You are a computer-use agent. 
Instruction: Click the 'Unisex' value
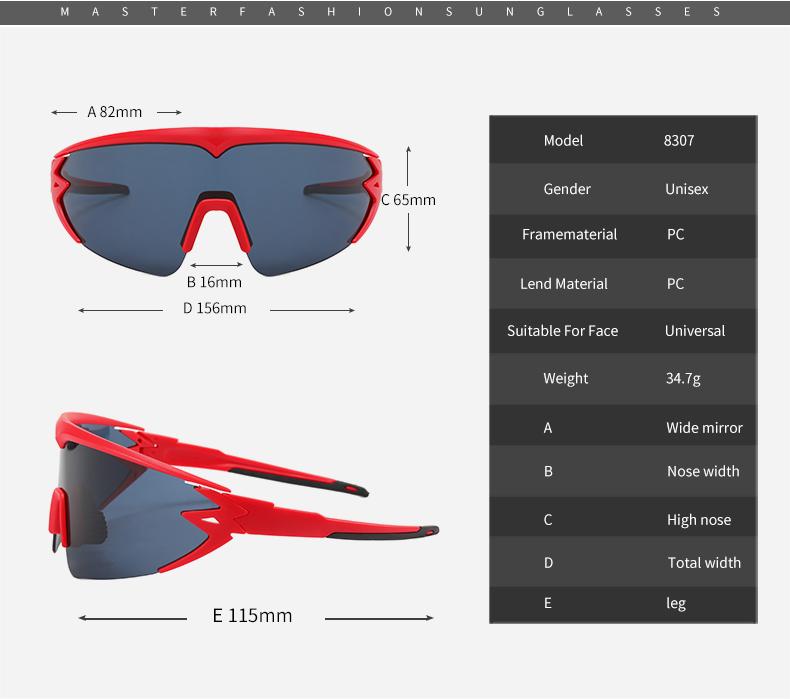tap(686, 189)
